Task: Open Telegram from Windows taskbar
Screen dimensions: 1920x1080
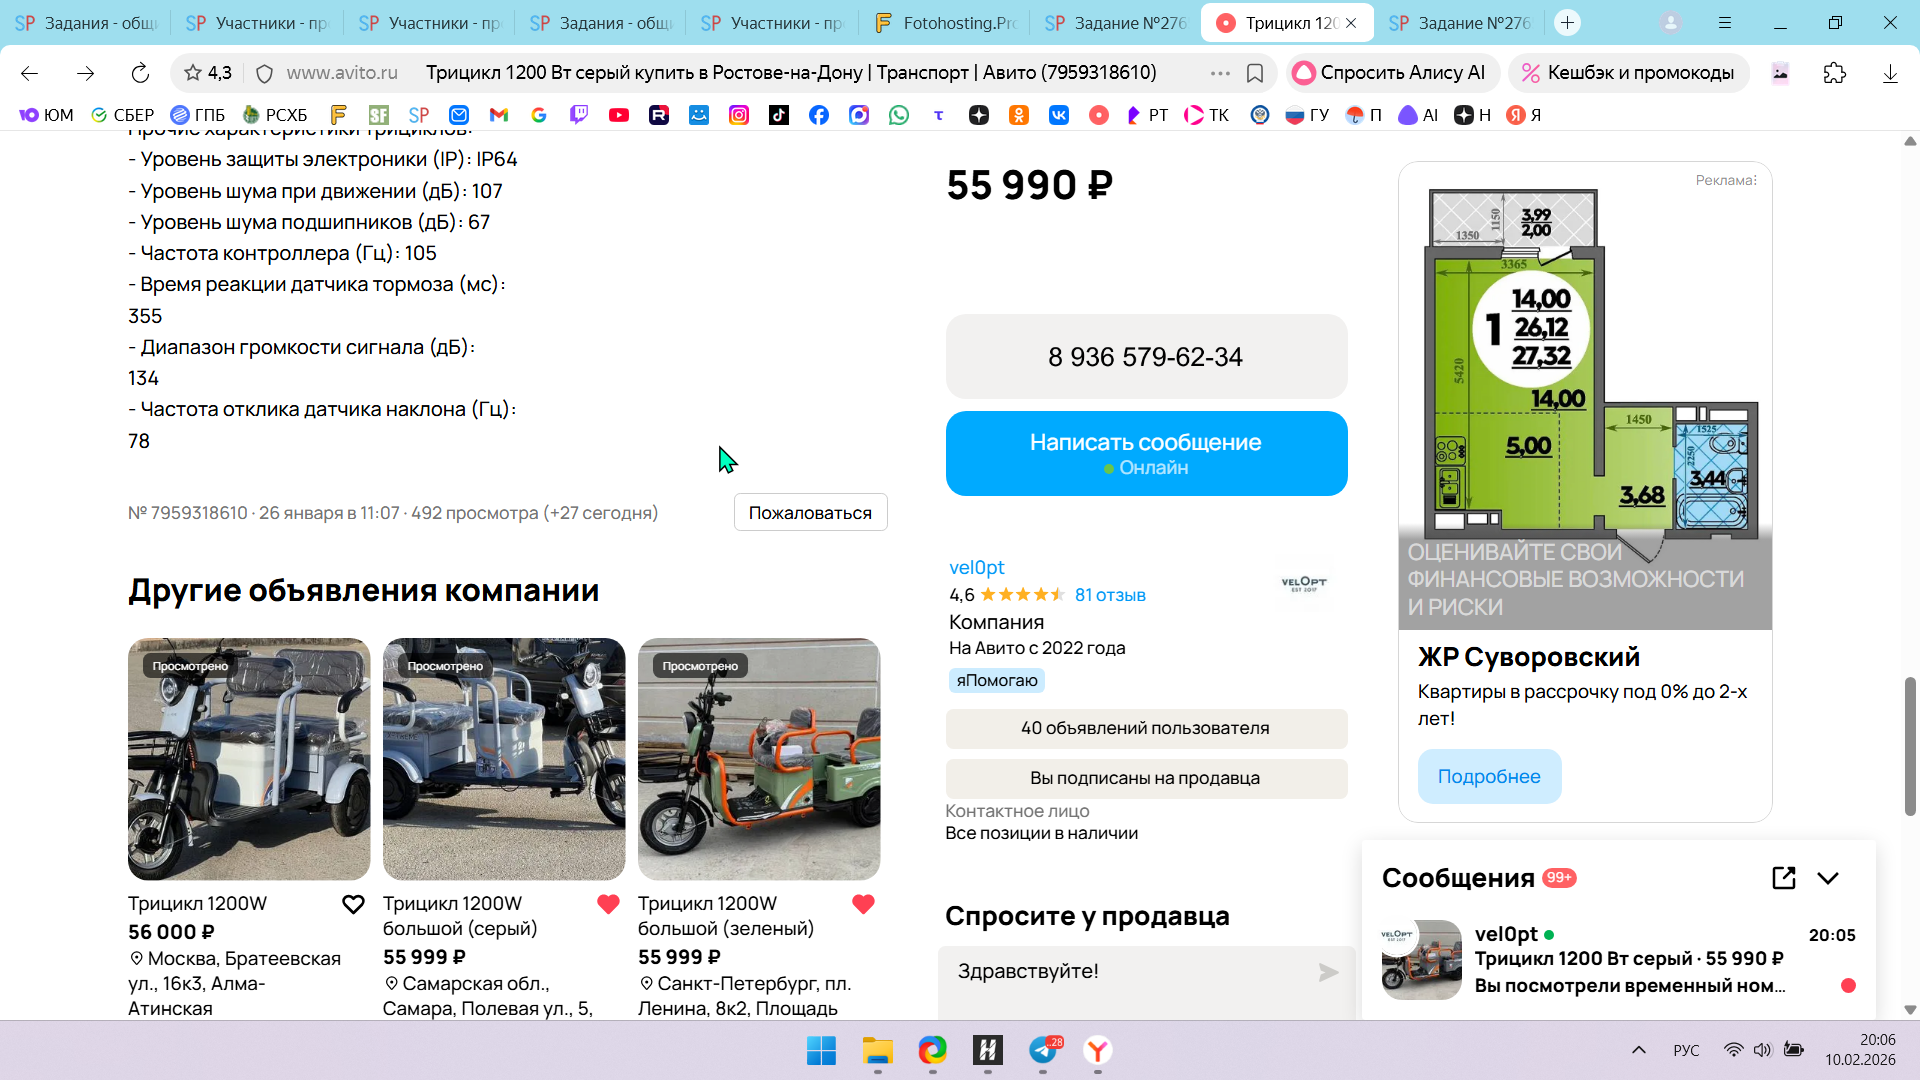Action: [1043, 1050]
